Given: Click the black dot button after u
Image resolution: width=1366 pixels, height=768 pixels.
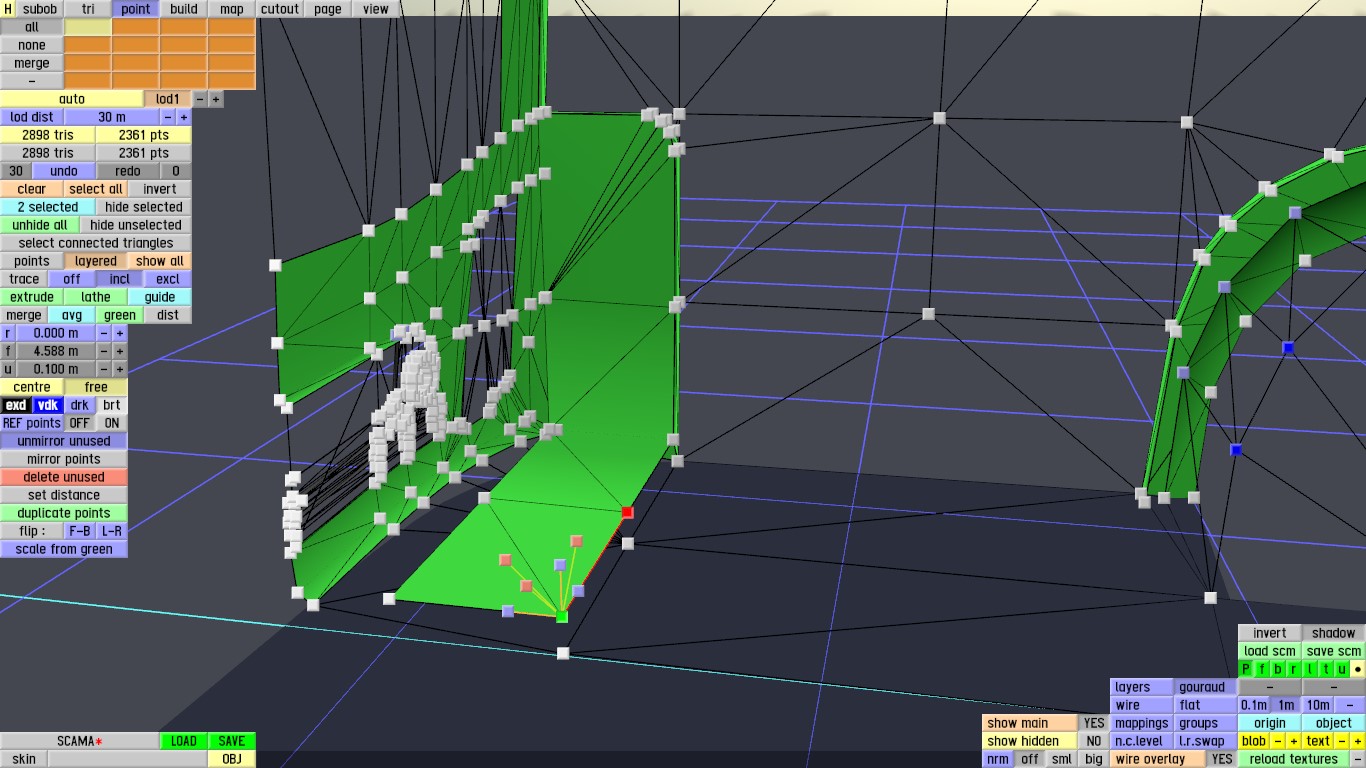Looking at the screenshot, I should [1357, 669].
